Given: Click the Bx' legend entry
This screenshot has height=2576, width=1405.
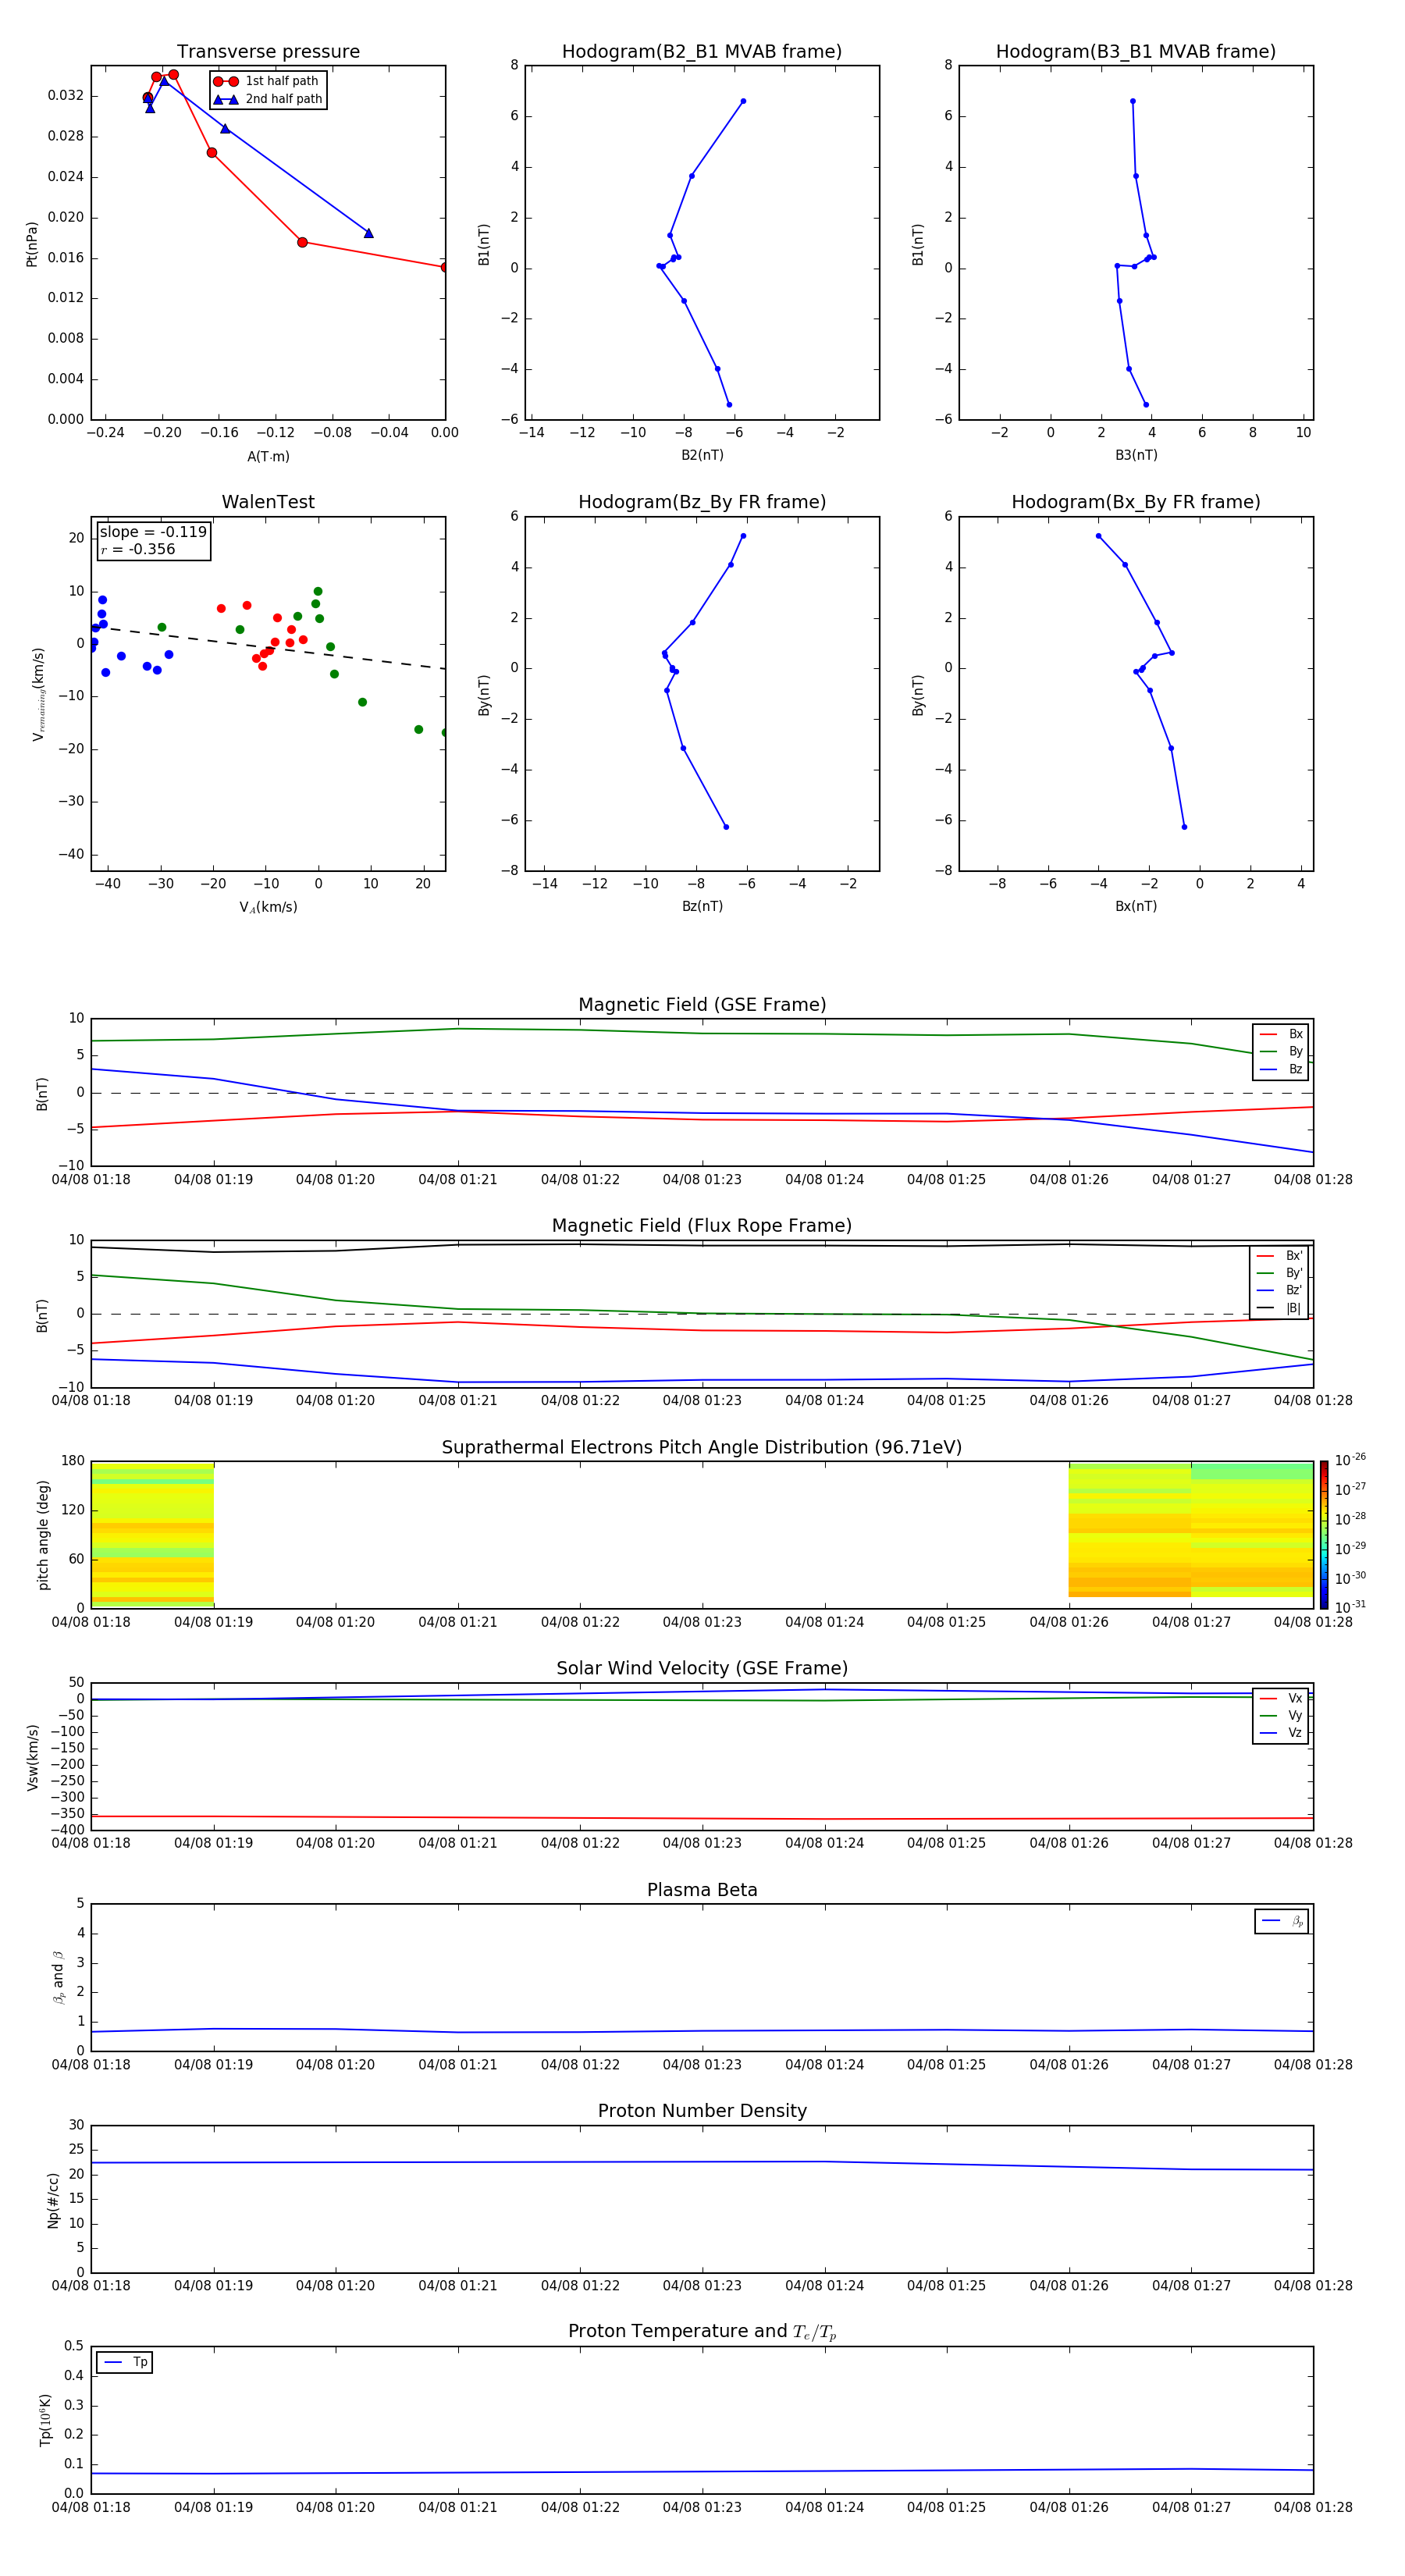Looking at the screenshot, I should (x=1279, y=1256).
